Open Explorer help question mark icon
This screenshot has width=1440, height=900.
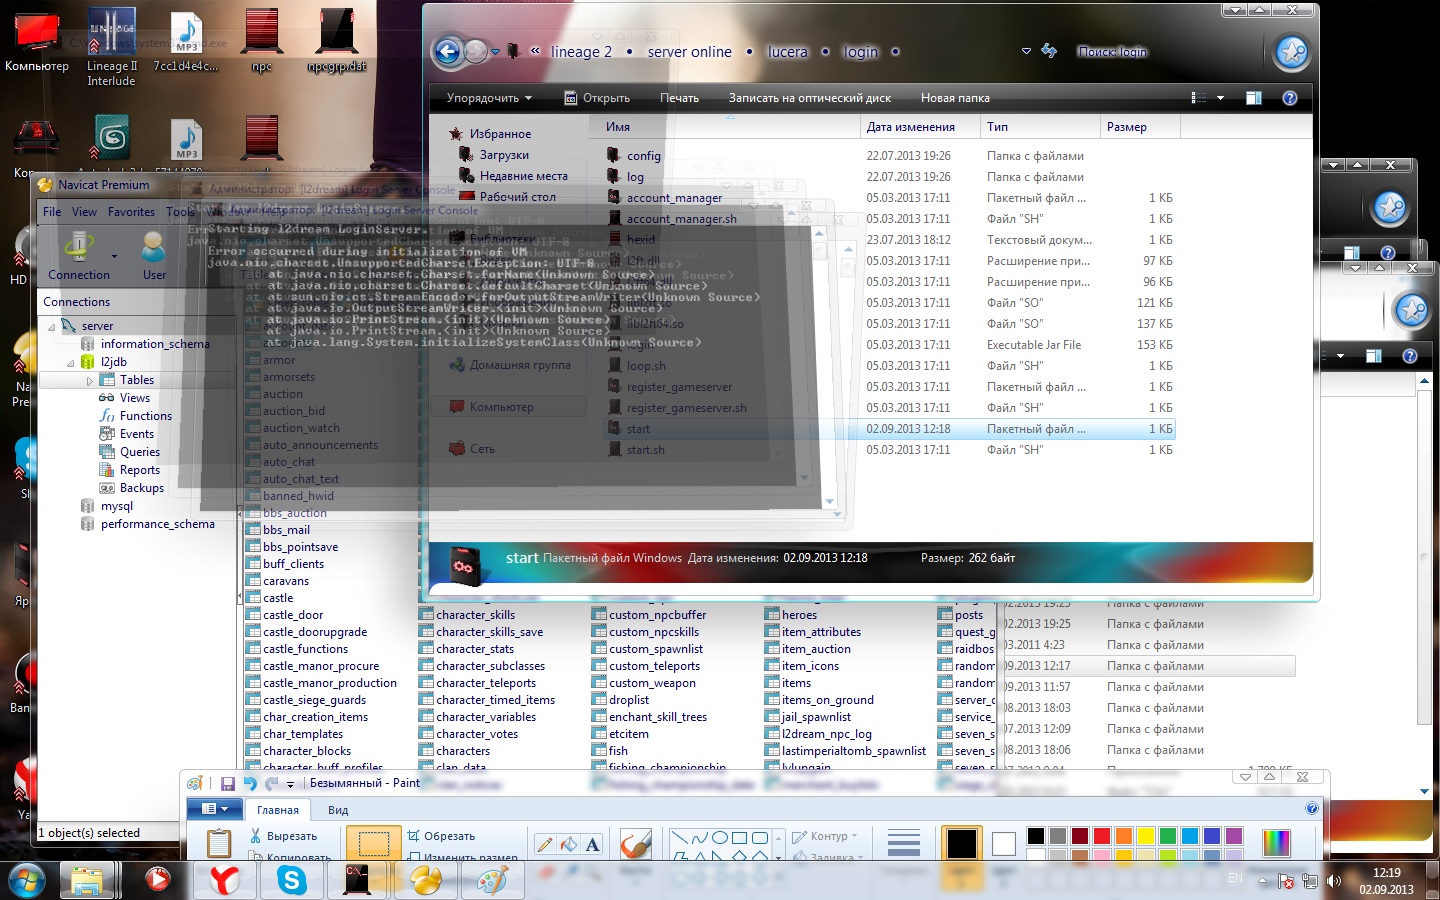(x=1289, y=98)
